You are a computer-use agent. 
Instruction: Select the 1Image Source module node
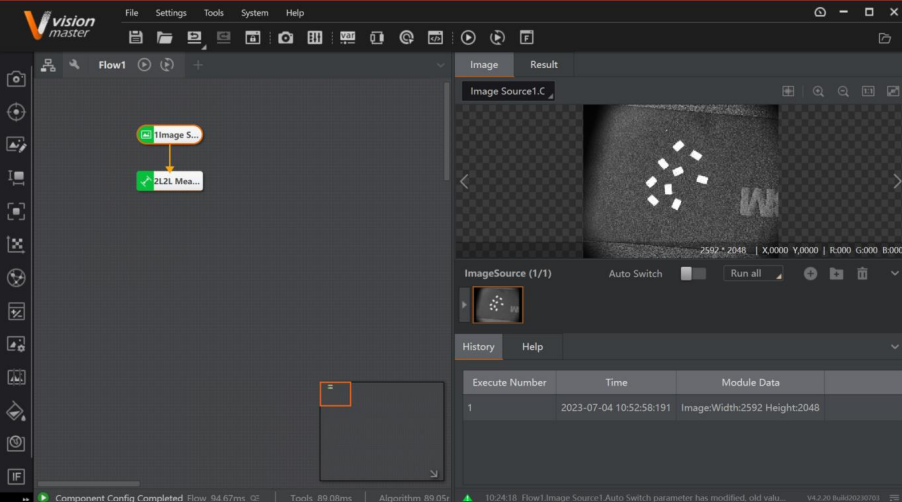170,135
